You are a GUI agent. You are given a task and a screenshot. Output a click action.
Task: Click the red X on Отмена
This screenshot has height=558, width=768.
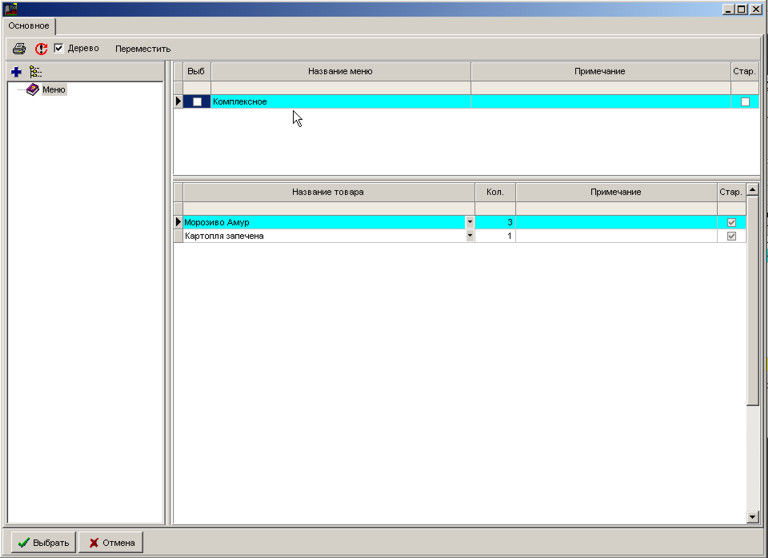point(94,543)
